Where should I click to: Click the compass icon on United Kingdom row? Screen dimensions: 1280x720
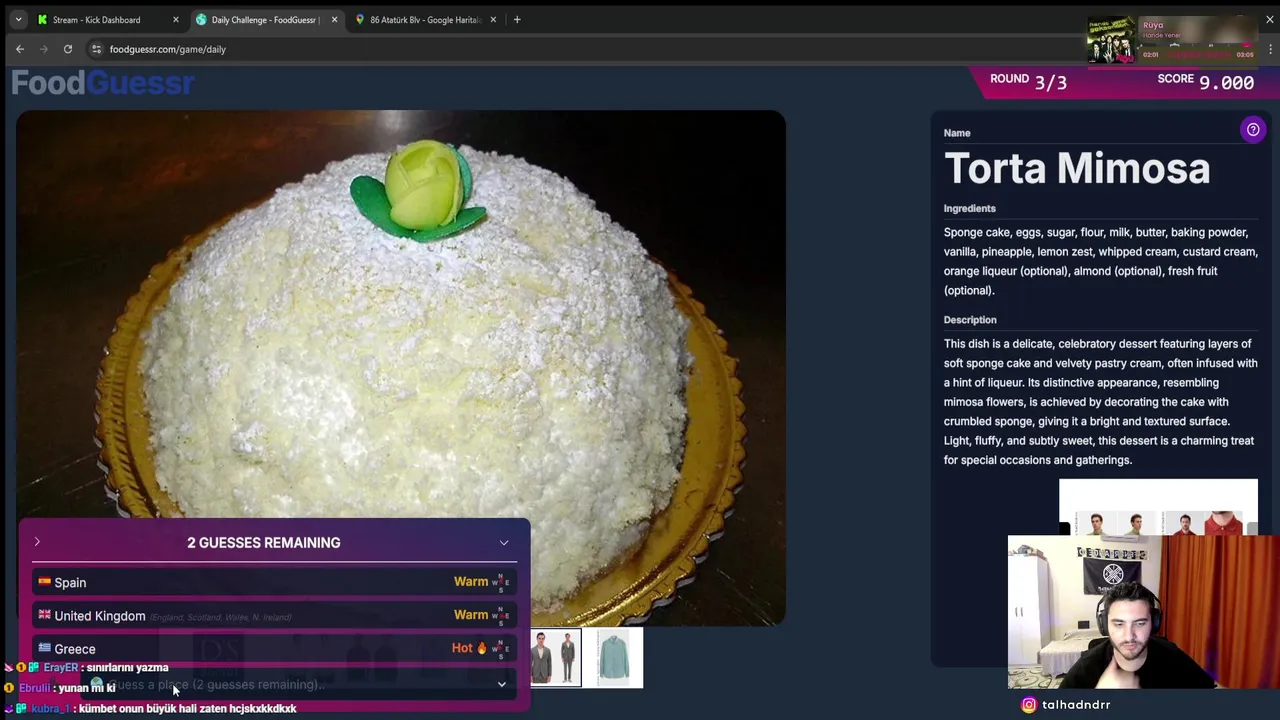click(x=501, y=616)
